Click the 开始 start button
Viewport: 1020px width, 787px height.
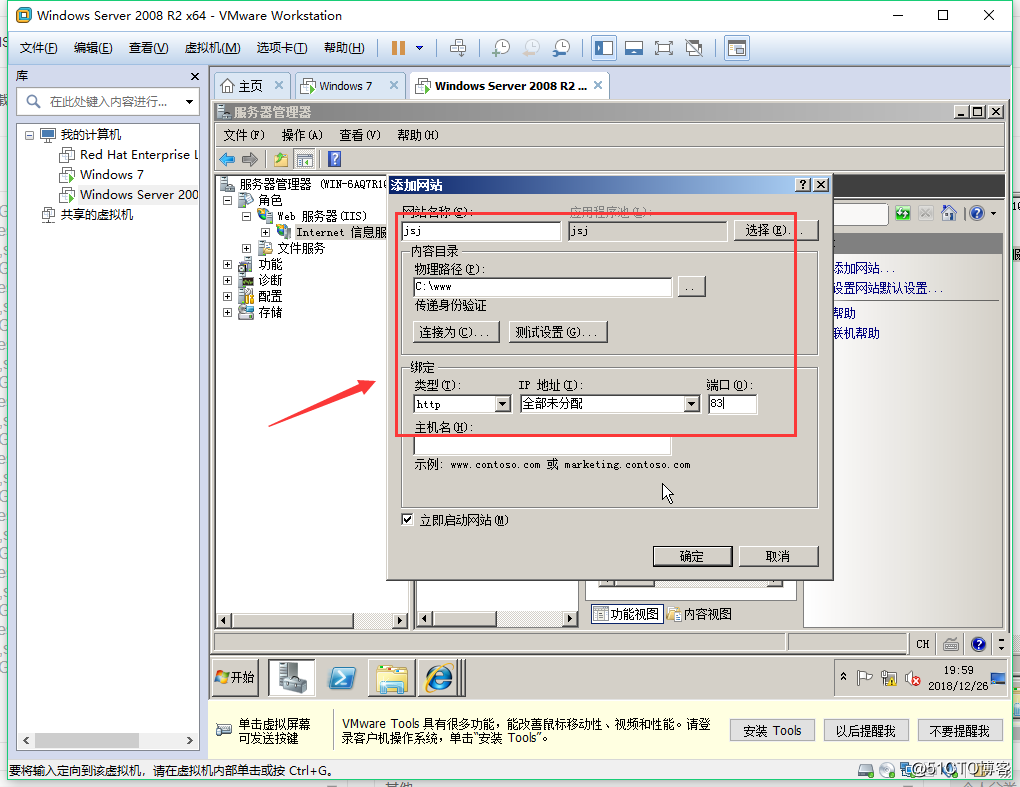pyautogui.click(x=235, y=678)
